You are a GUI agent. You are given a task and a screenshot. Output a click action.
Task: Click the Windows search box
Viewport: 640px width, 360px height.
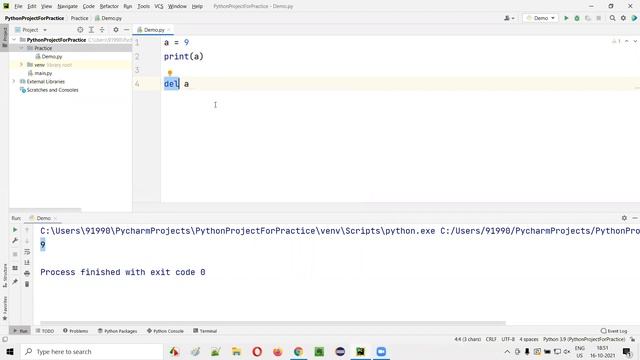click(x=92, y=351)
